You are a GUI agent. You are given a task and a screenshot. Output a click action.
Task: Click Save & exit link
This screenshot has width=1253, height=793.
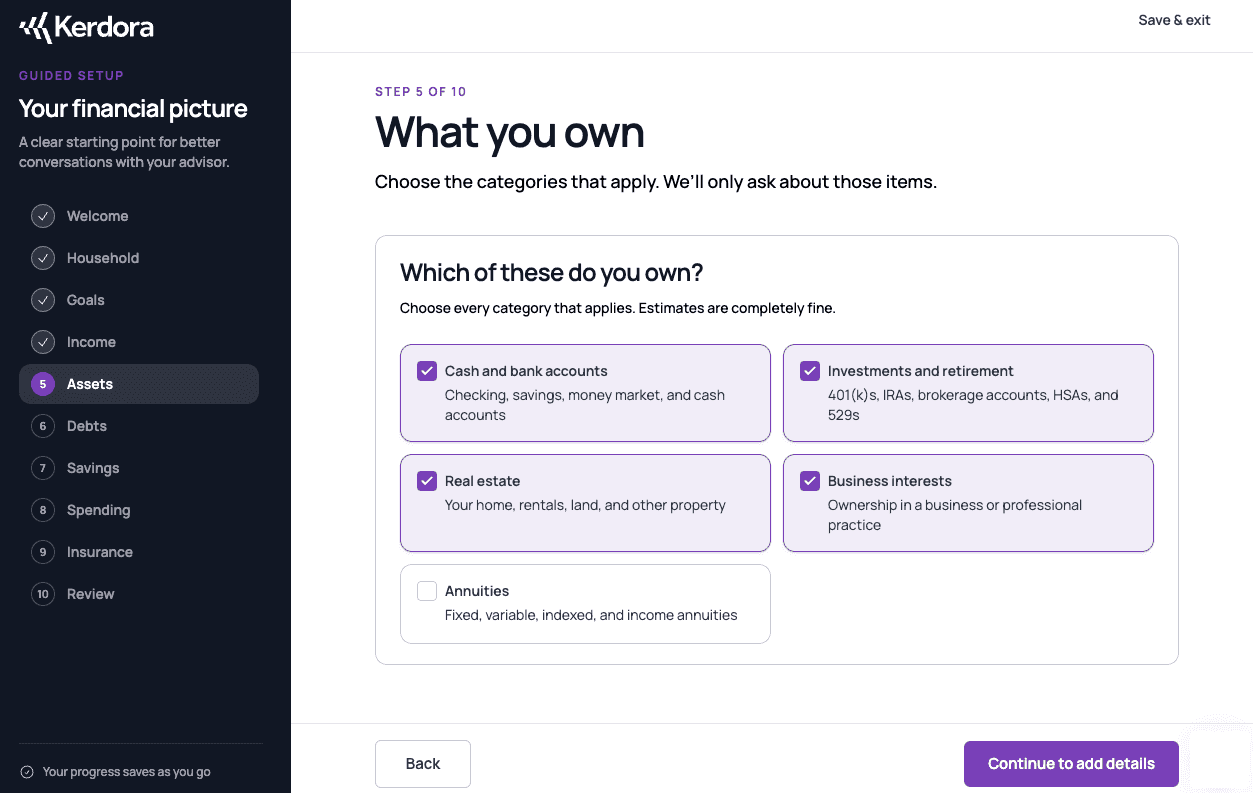(x=1174, y=20)
